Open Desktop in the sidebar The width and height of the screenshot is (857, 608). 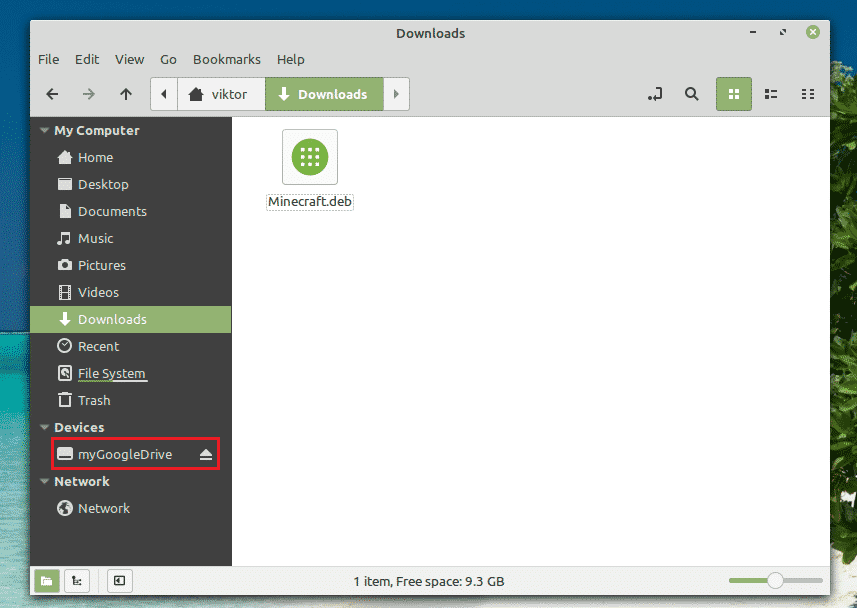click(x=131, y=184)
